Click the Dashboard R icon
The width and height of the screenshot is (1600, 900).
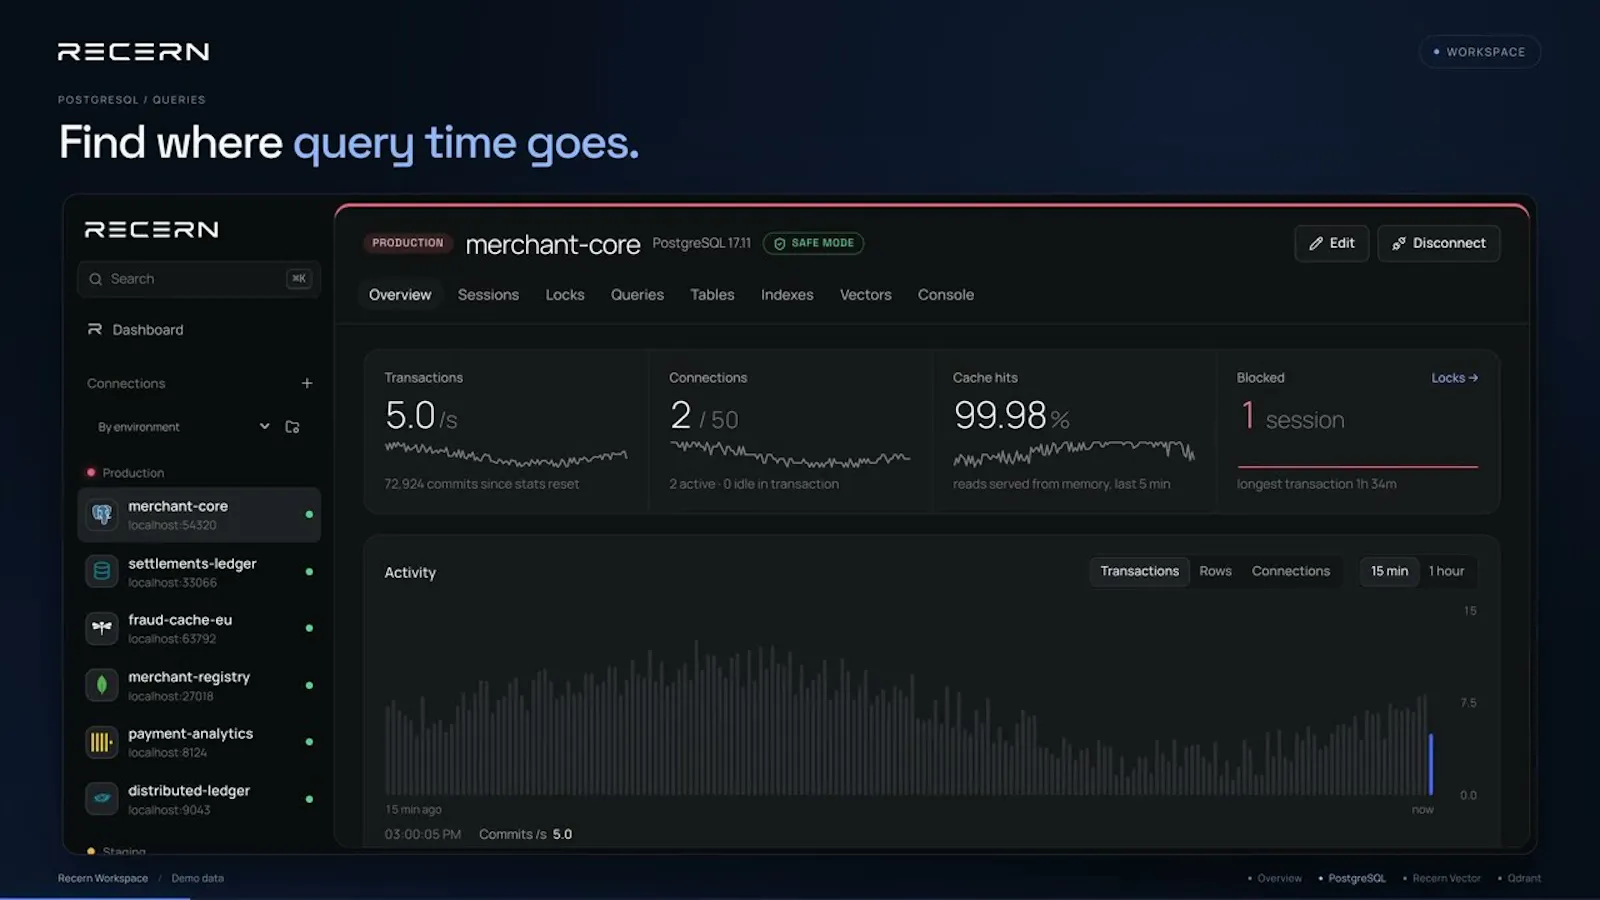pos(95,329)
